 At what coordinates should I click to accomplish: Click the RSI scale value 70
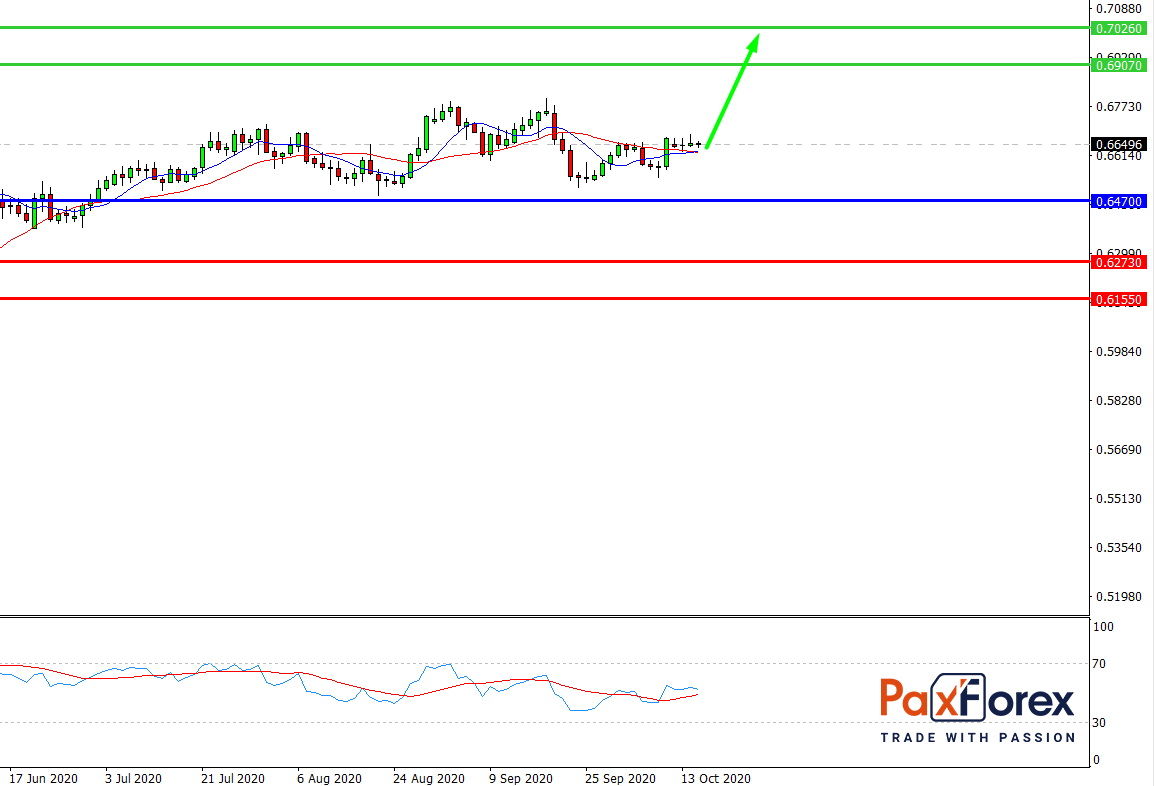1099,664
